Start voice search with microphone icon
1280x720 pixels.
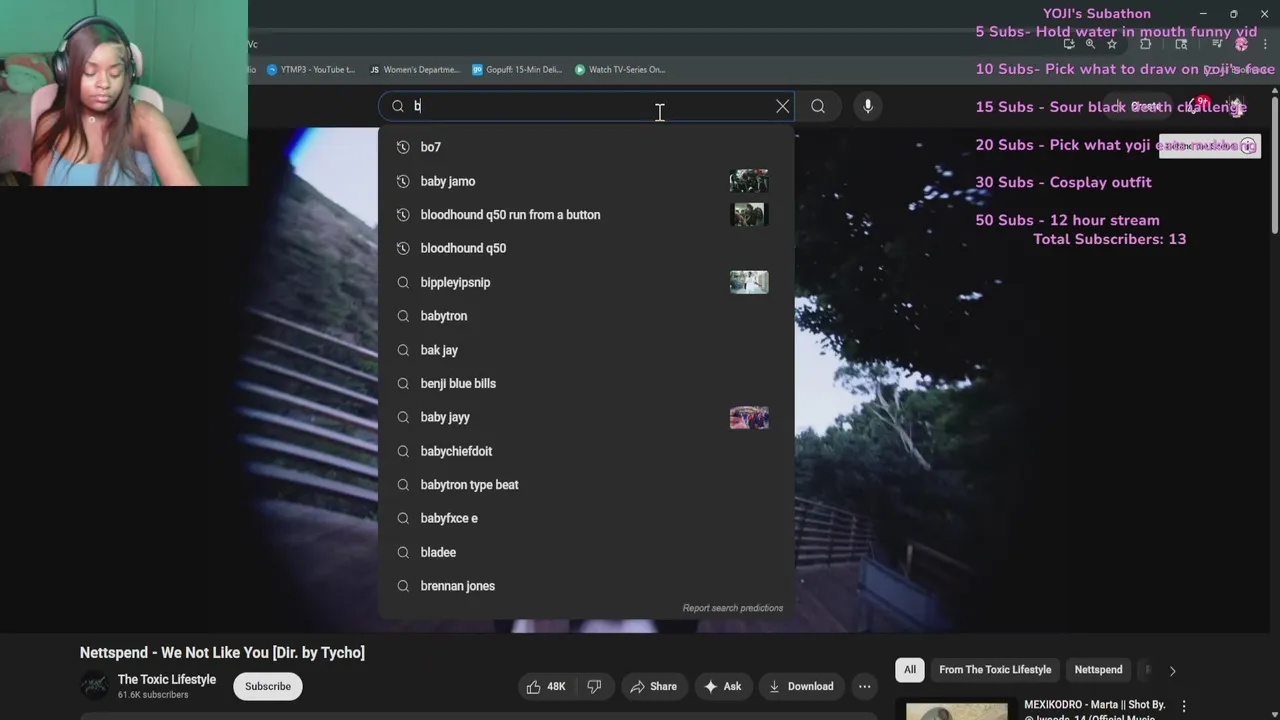pyautogui.click(x=868, y=106)
